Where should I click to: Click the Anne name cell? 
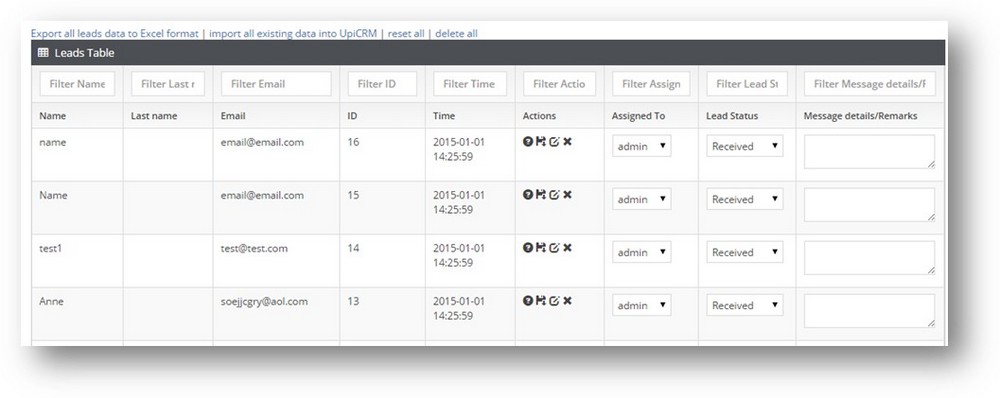tap(52, 302)
